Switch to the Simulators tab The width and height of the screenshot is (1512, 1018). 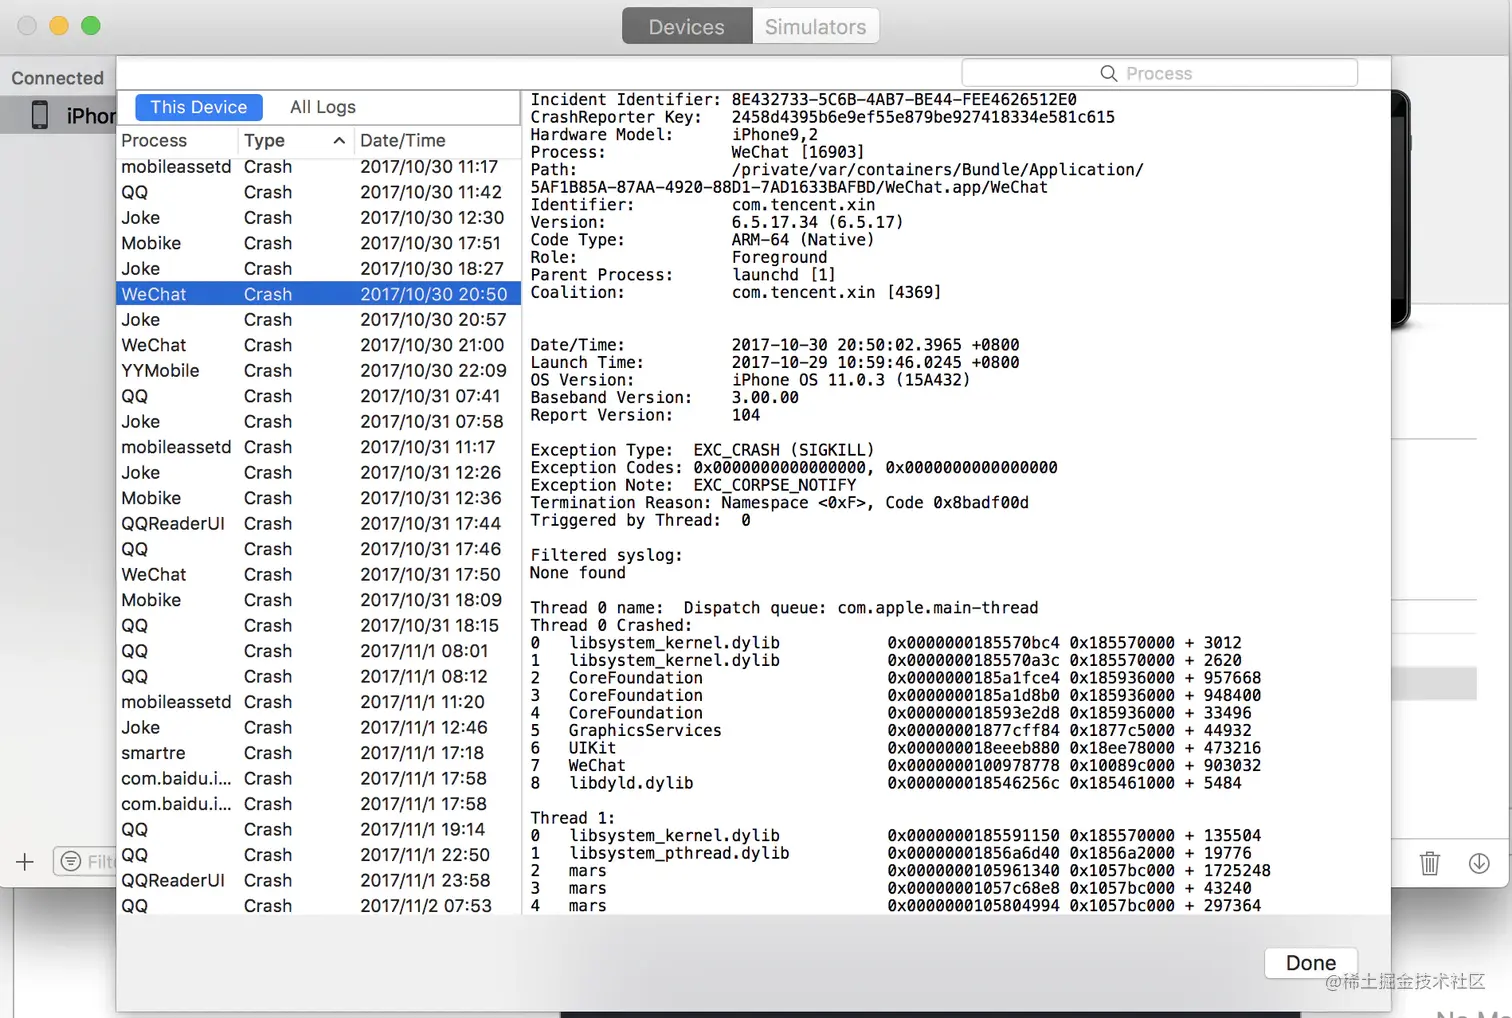pos(815,26)
